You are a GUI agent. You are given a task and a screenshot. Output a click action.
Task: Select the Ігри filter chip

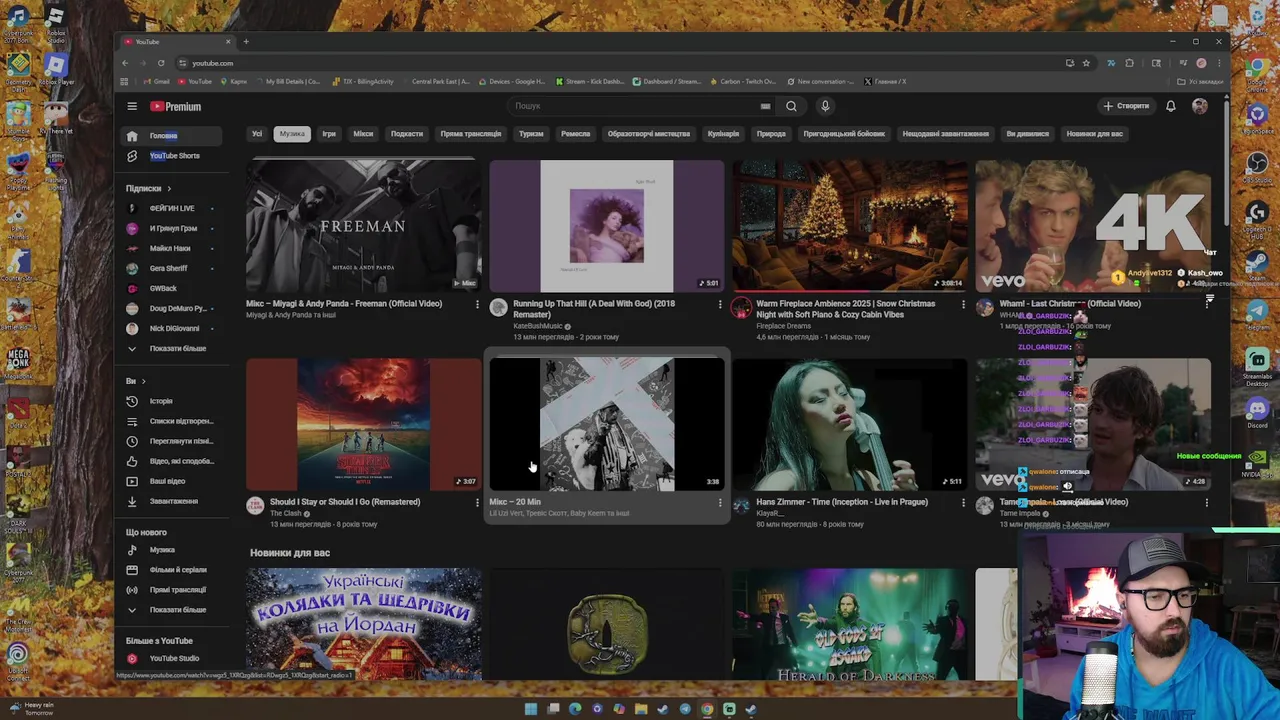329,134
